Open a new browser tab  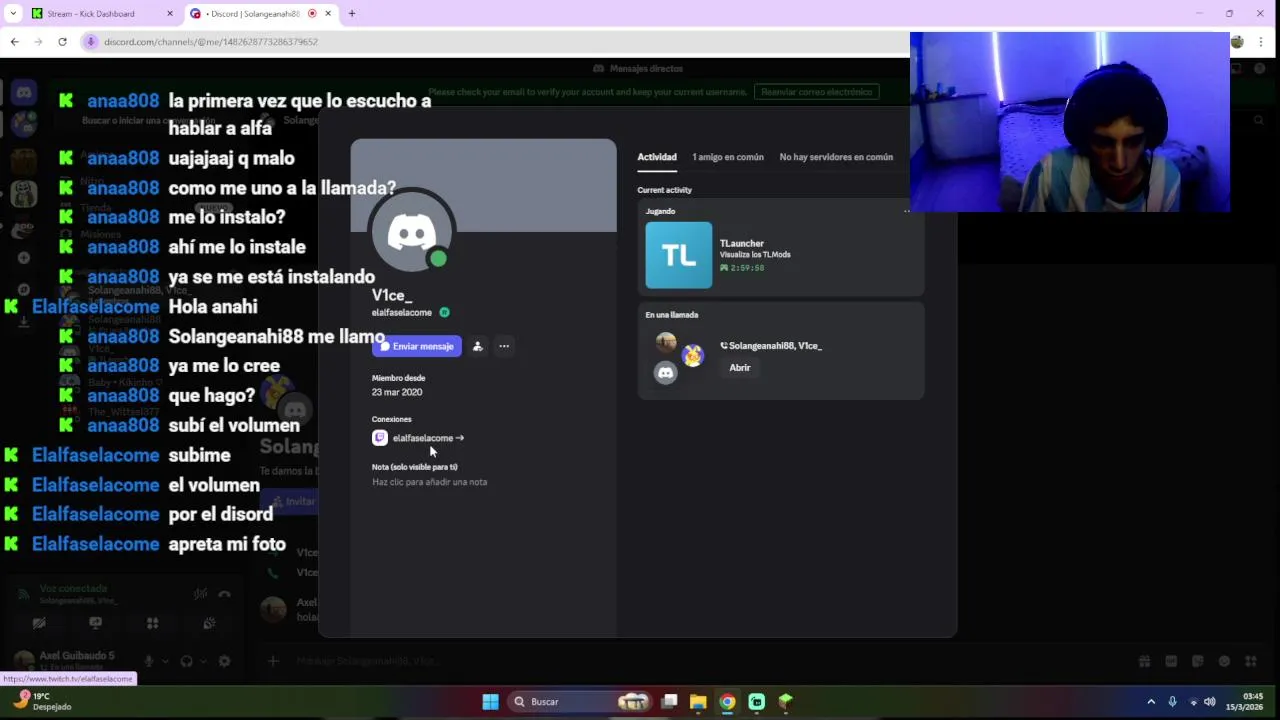352,14
